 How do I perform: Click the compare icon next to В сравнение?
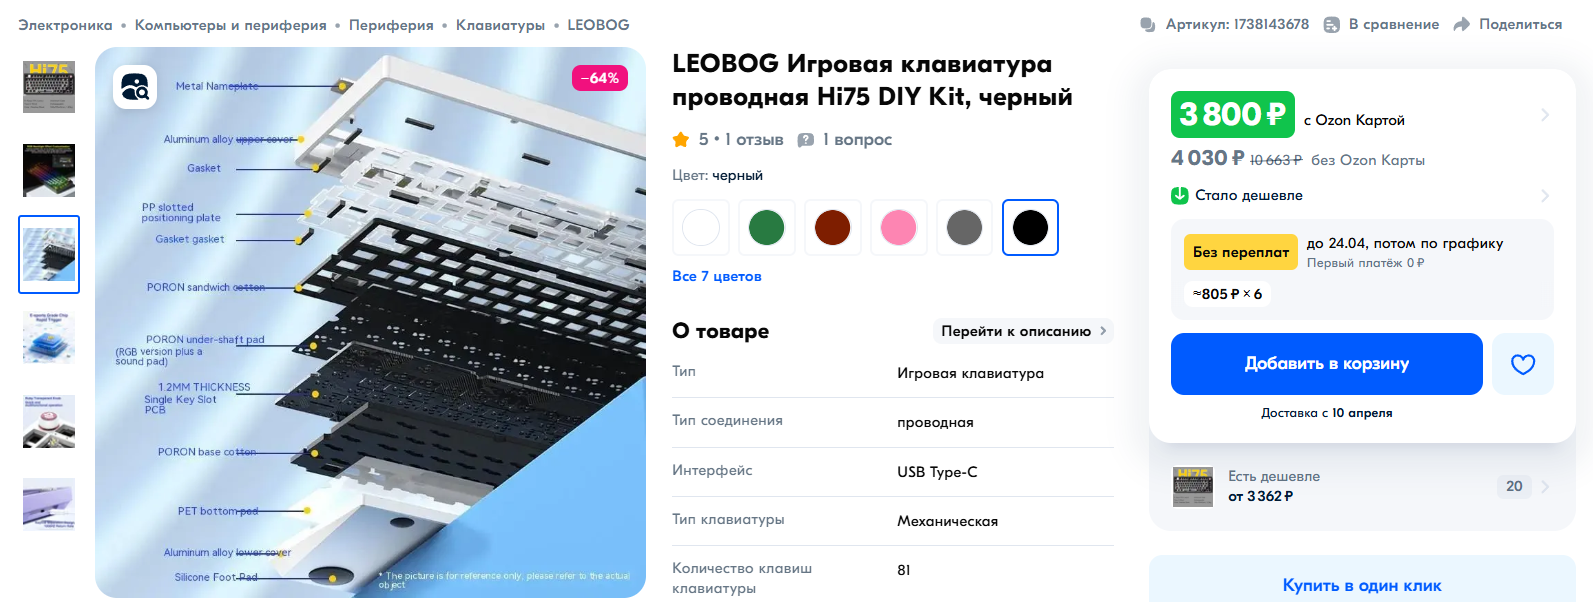[1332, 24]
